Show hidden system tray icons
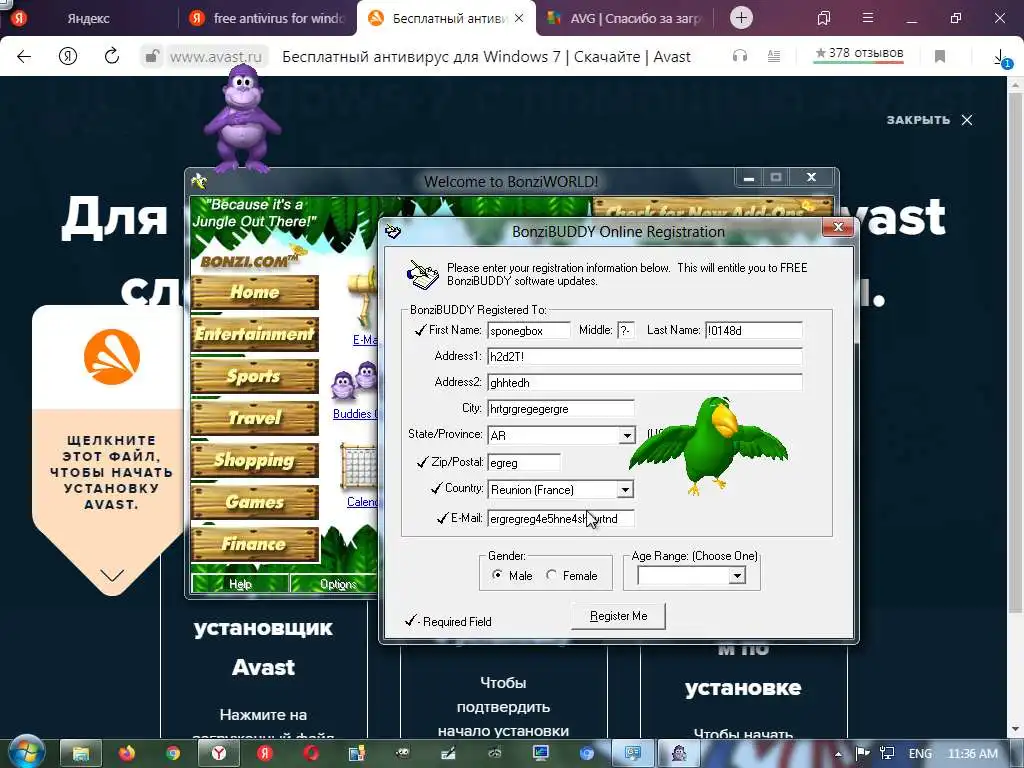Viewport: 1024px width, 768px height. 839,754
